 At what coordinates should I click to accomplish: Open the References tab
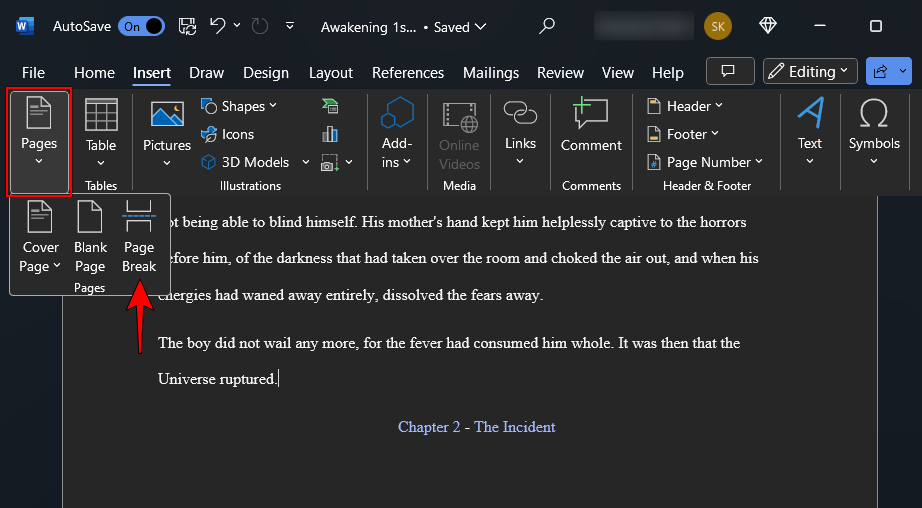click(408, 73)
